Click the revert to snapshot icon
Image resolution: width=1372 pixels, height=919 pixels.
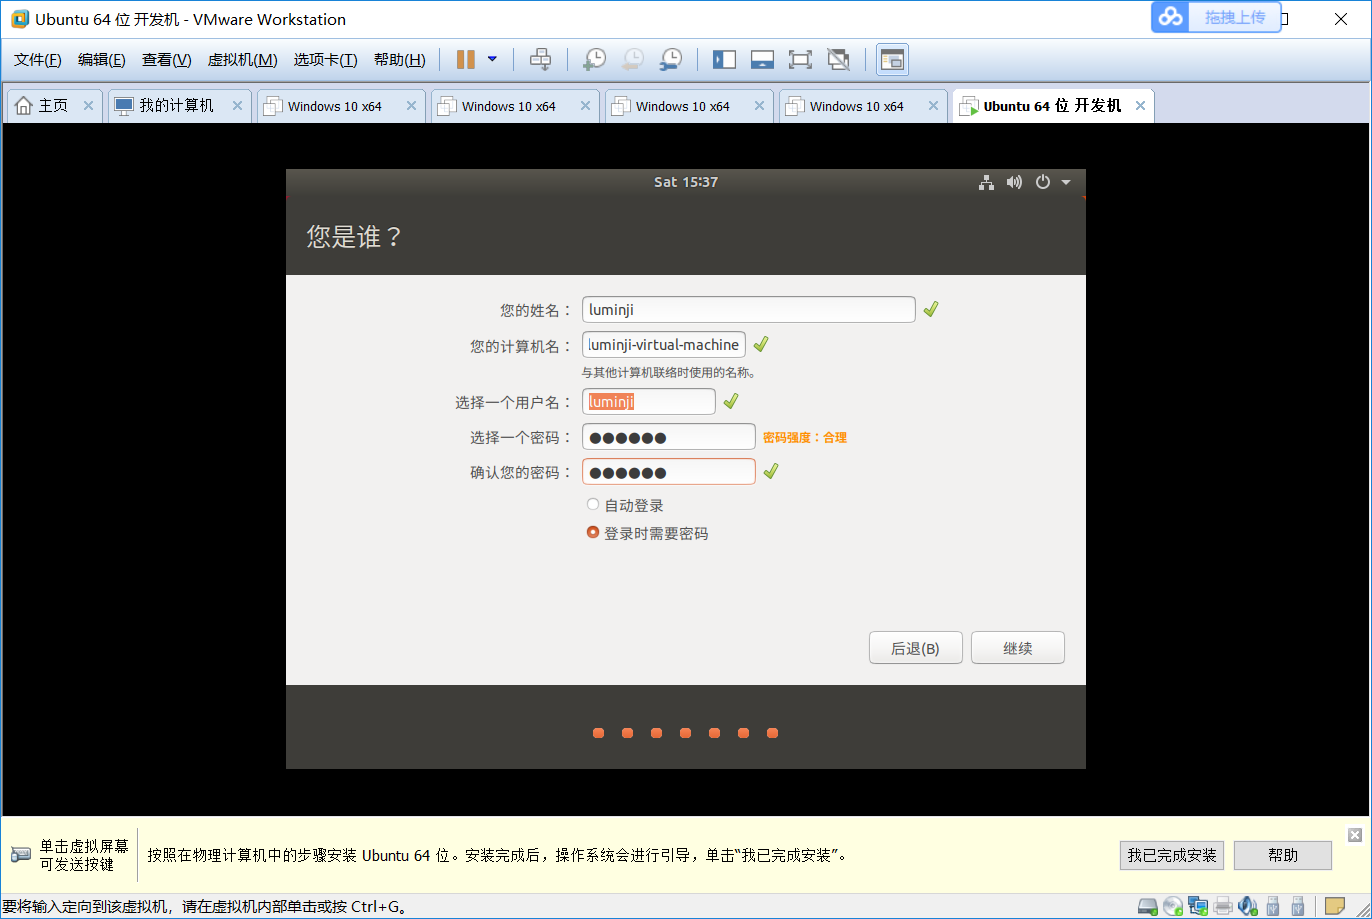pos(632,60)
